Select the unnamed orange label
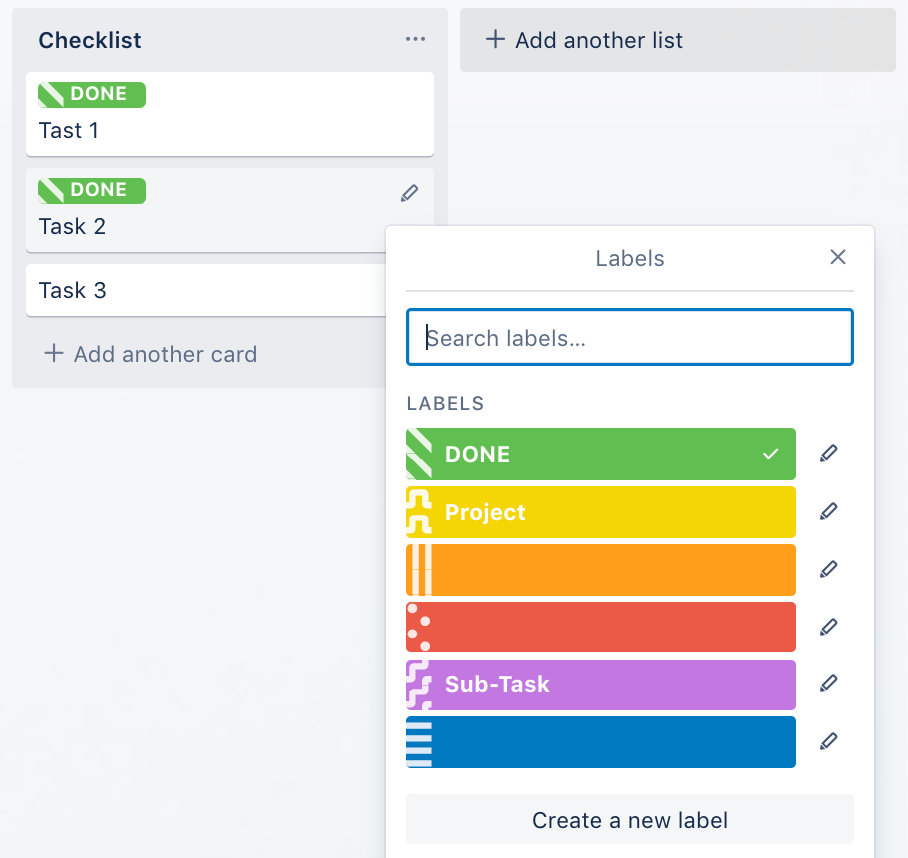The image size is (908, 858). pyautogui.click(x=600, y=570)
